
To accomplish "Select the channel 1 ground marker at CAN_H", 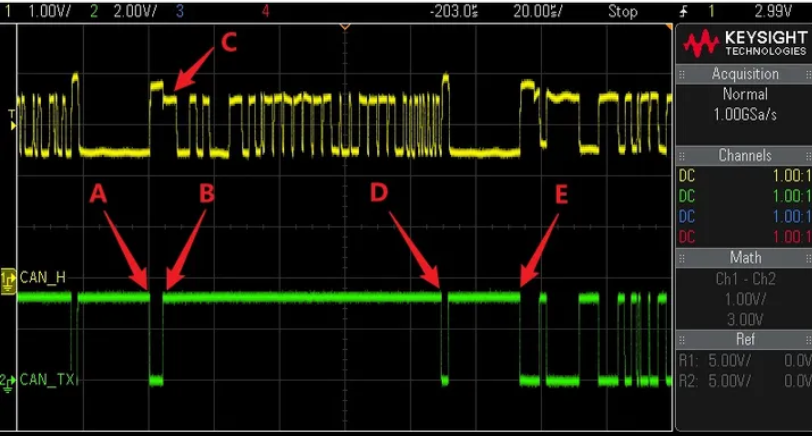I will (x=8, y=276).
